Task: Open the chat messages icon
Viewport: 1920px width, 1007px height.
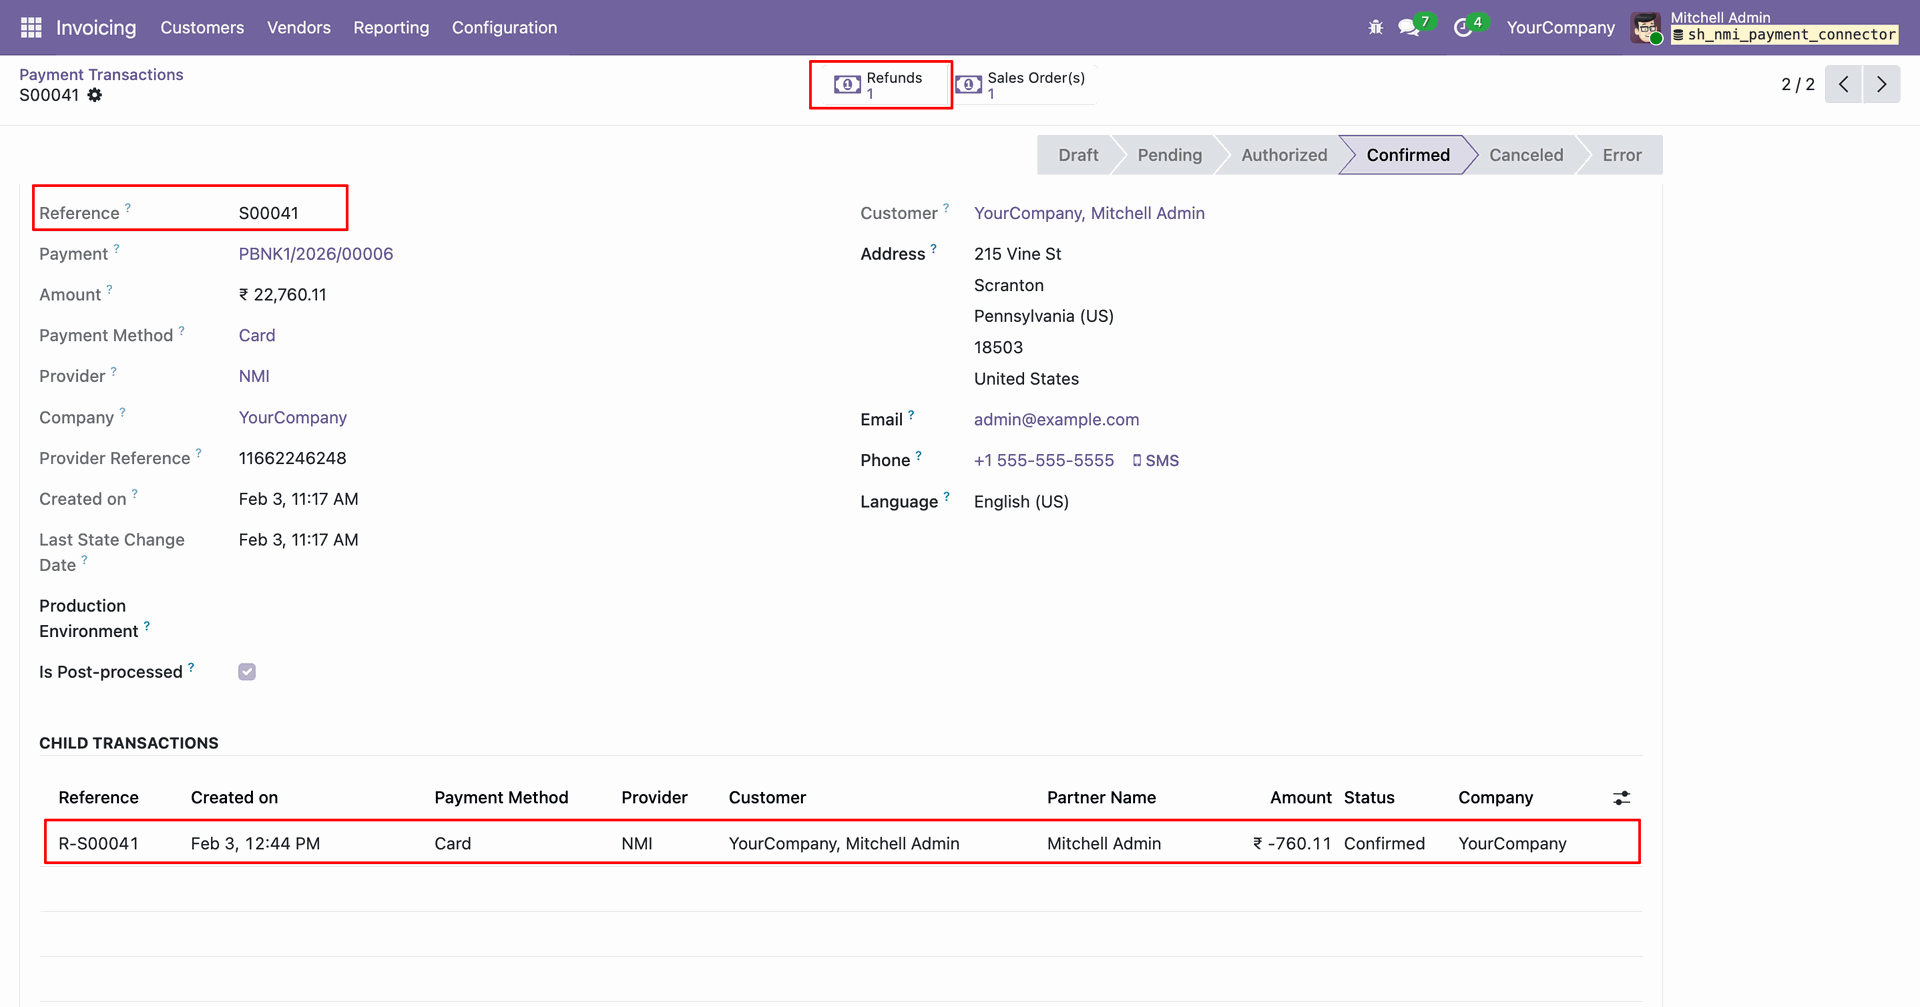Action: click(x=1409, y=27)
